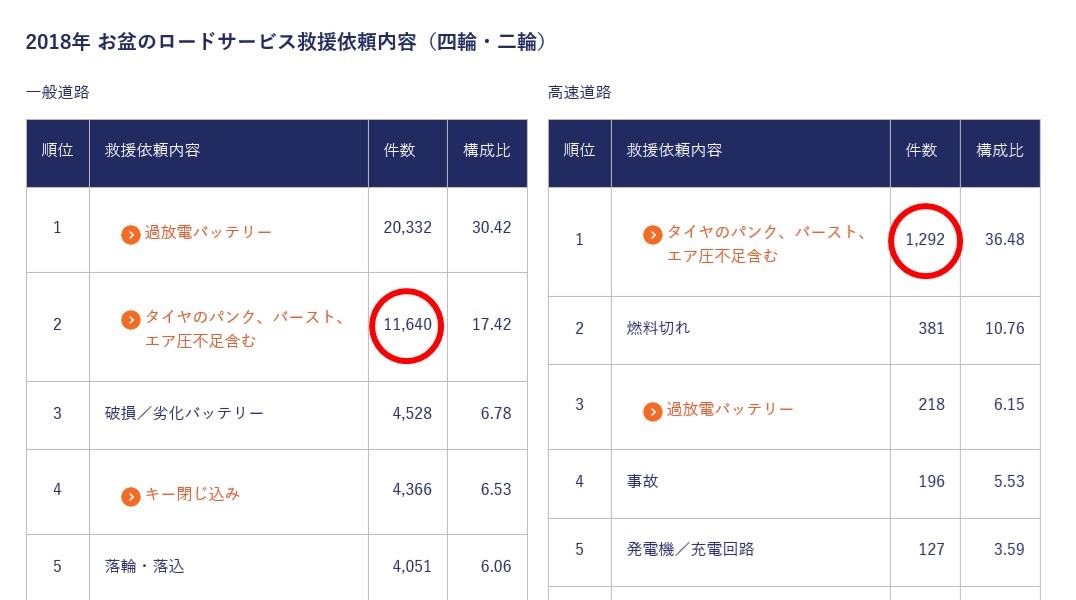Click arrow icon beside 過放電バッテリー in the 一般道路 table
The width and height of the screenshot is (1076, 600).
coord(130,234)
